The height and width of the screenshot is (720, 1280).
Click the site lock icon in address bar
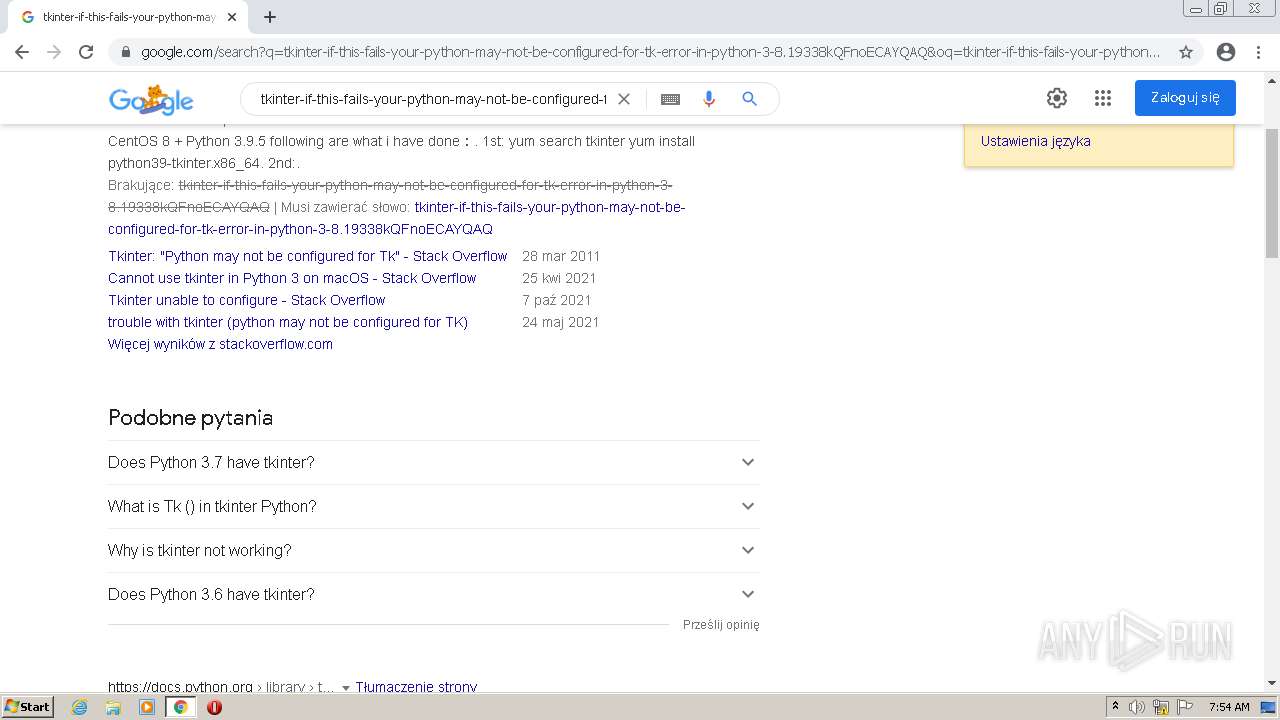pyautogui.click(x=126, y=52)
